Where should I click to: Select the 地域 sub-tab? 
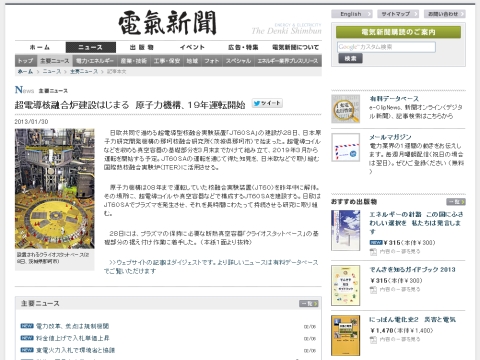tap(192, 61)
